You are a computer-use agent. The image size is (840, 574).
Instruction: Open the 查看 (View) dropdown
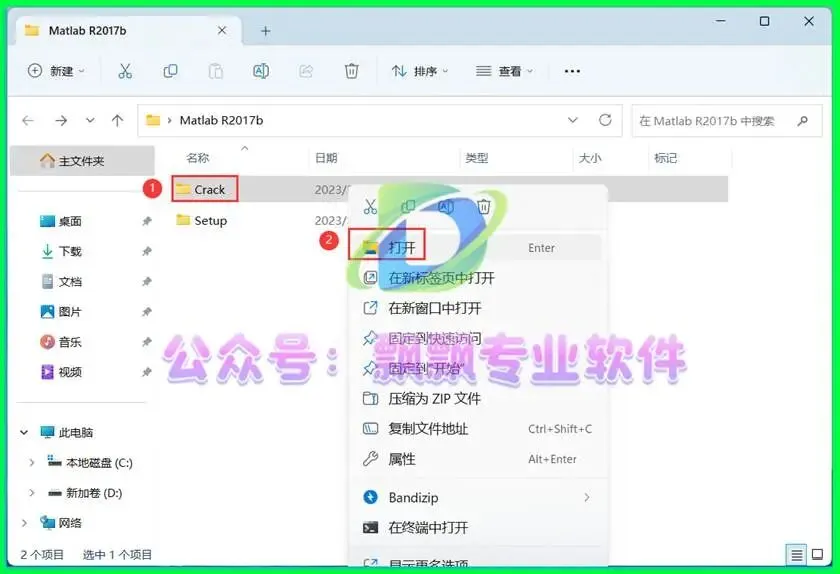point(504,71)
